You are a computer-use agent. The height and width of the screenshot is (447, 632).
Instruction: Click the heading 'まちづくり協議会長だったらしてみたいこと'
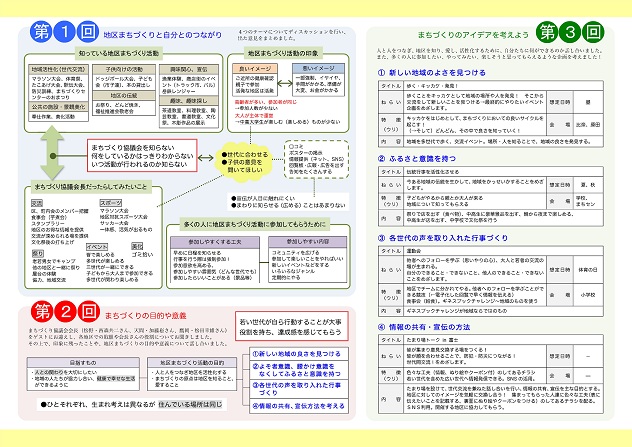pyautogui.click(x=91, y=187)
